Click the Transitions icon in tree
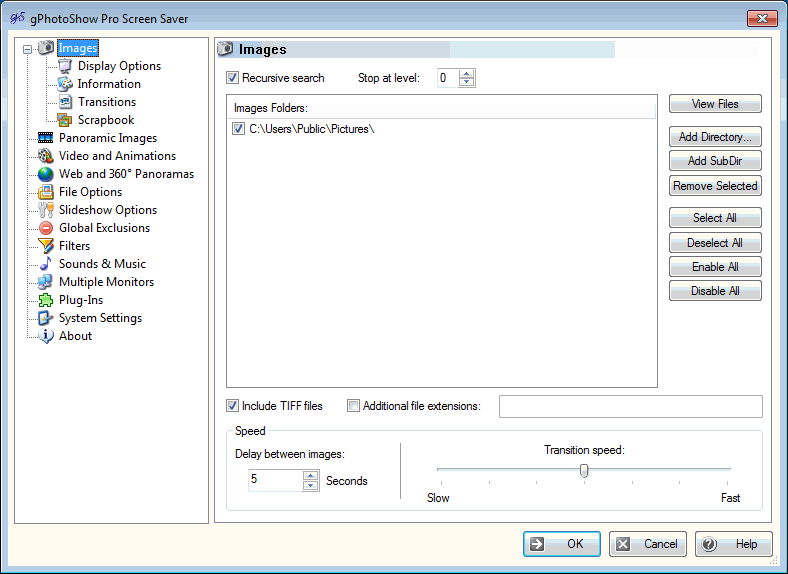This screenshot has width=788, height=574. 65,102
